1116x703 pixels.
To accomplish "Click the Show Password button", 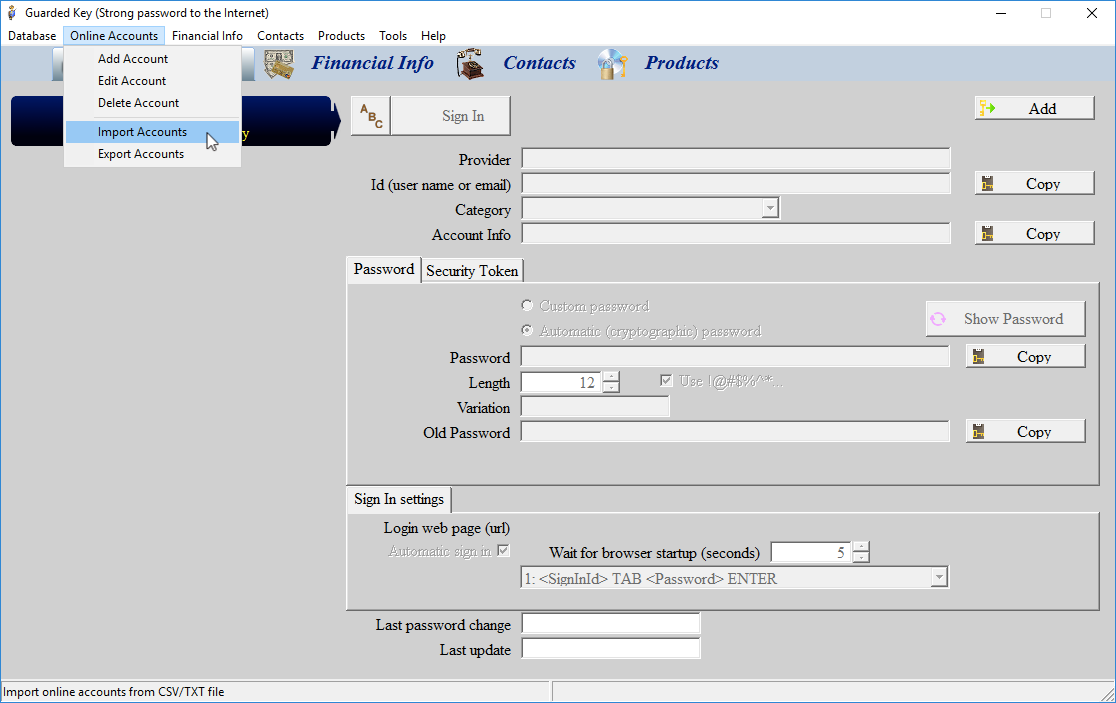I will 1006,319.
